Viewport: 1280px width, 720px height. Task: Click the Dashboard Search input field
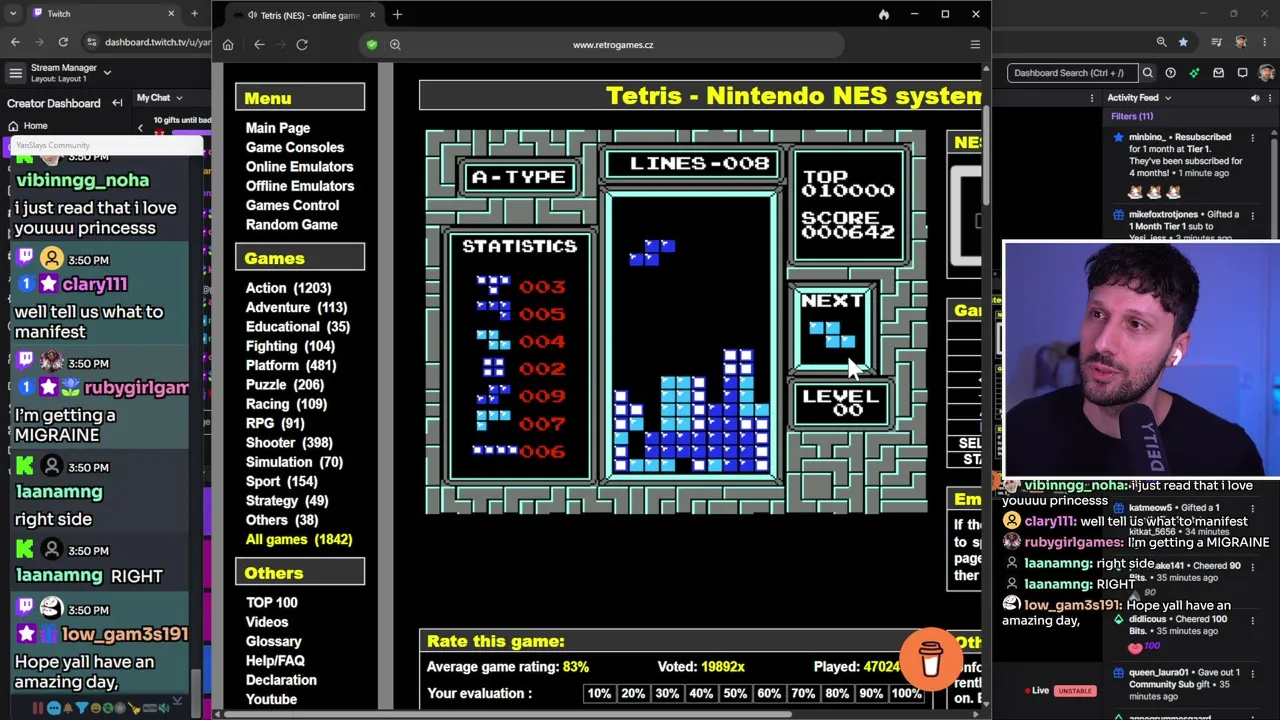coord(1073,72)
